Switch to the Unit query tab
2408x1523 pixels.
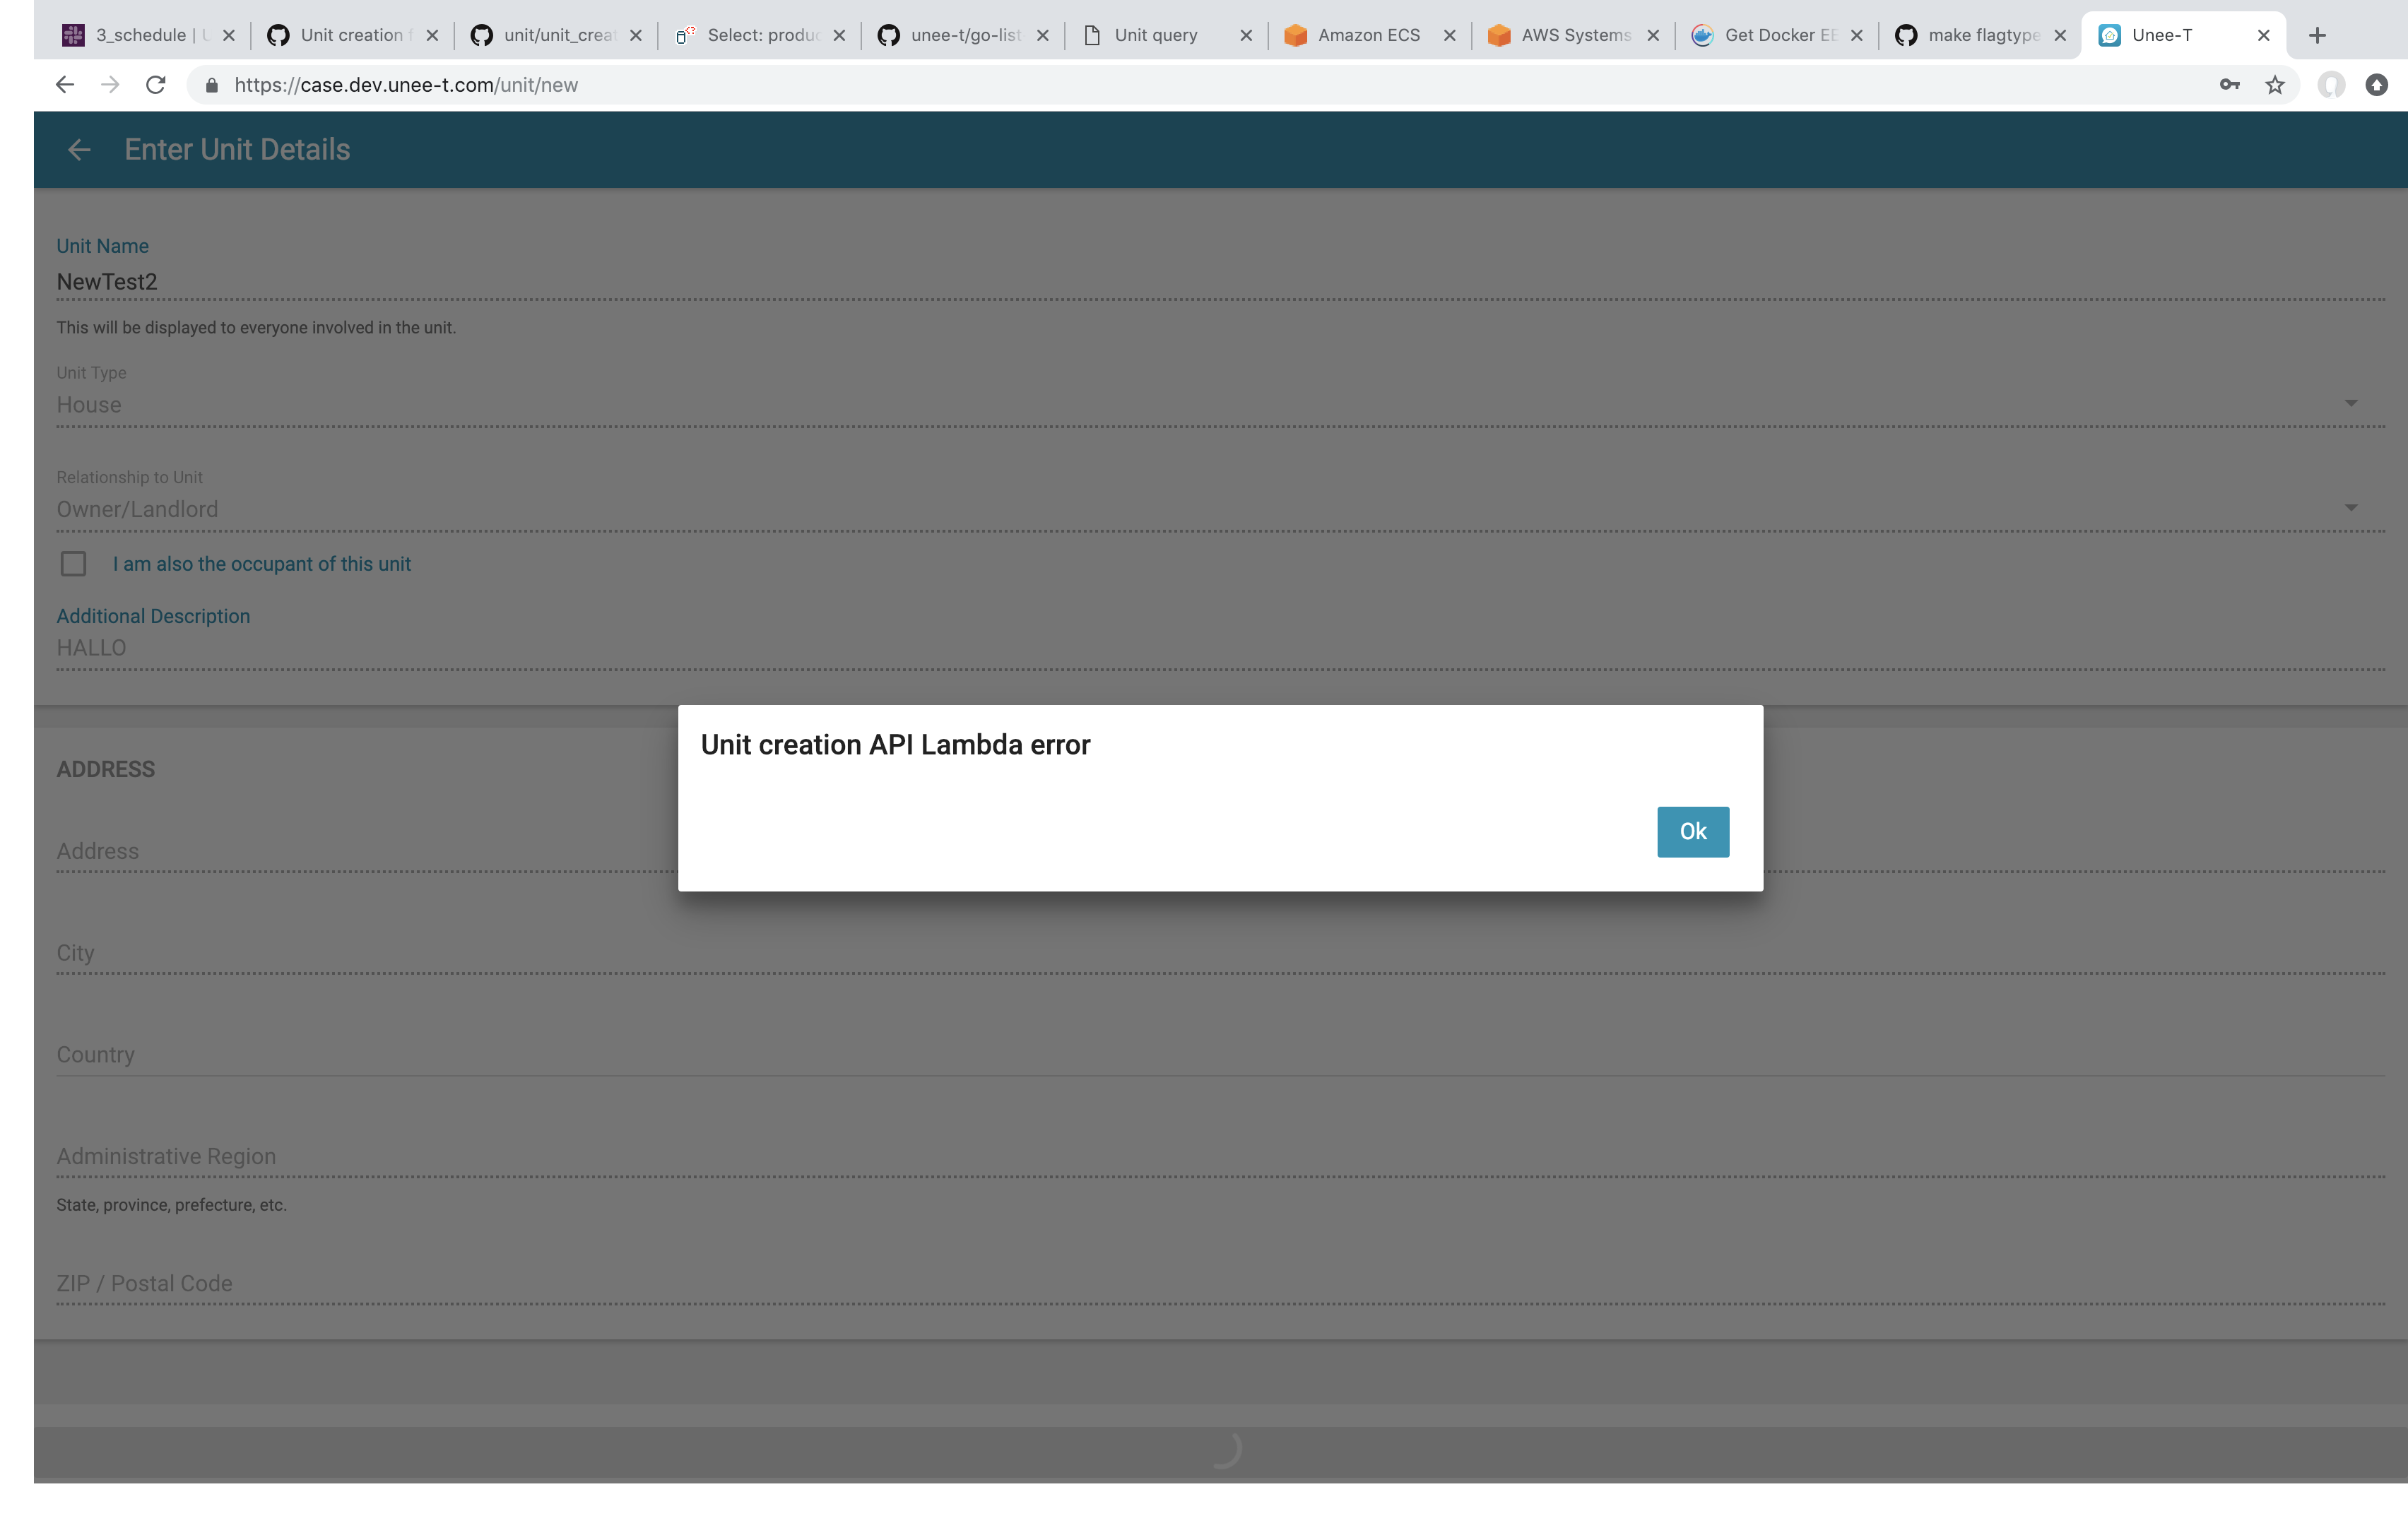(x=1155, y=34)
